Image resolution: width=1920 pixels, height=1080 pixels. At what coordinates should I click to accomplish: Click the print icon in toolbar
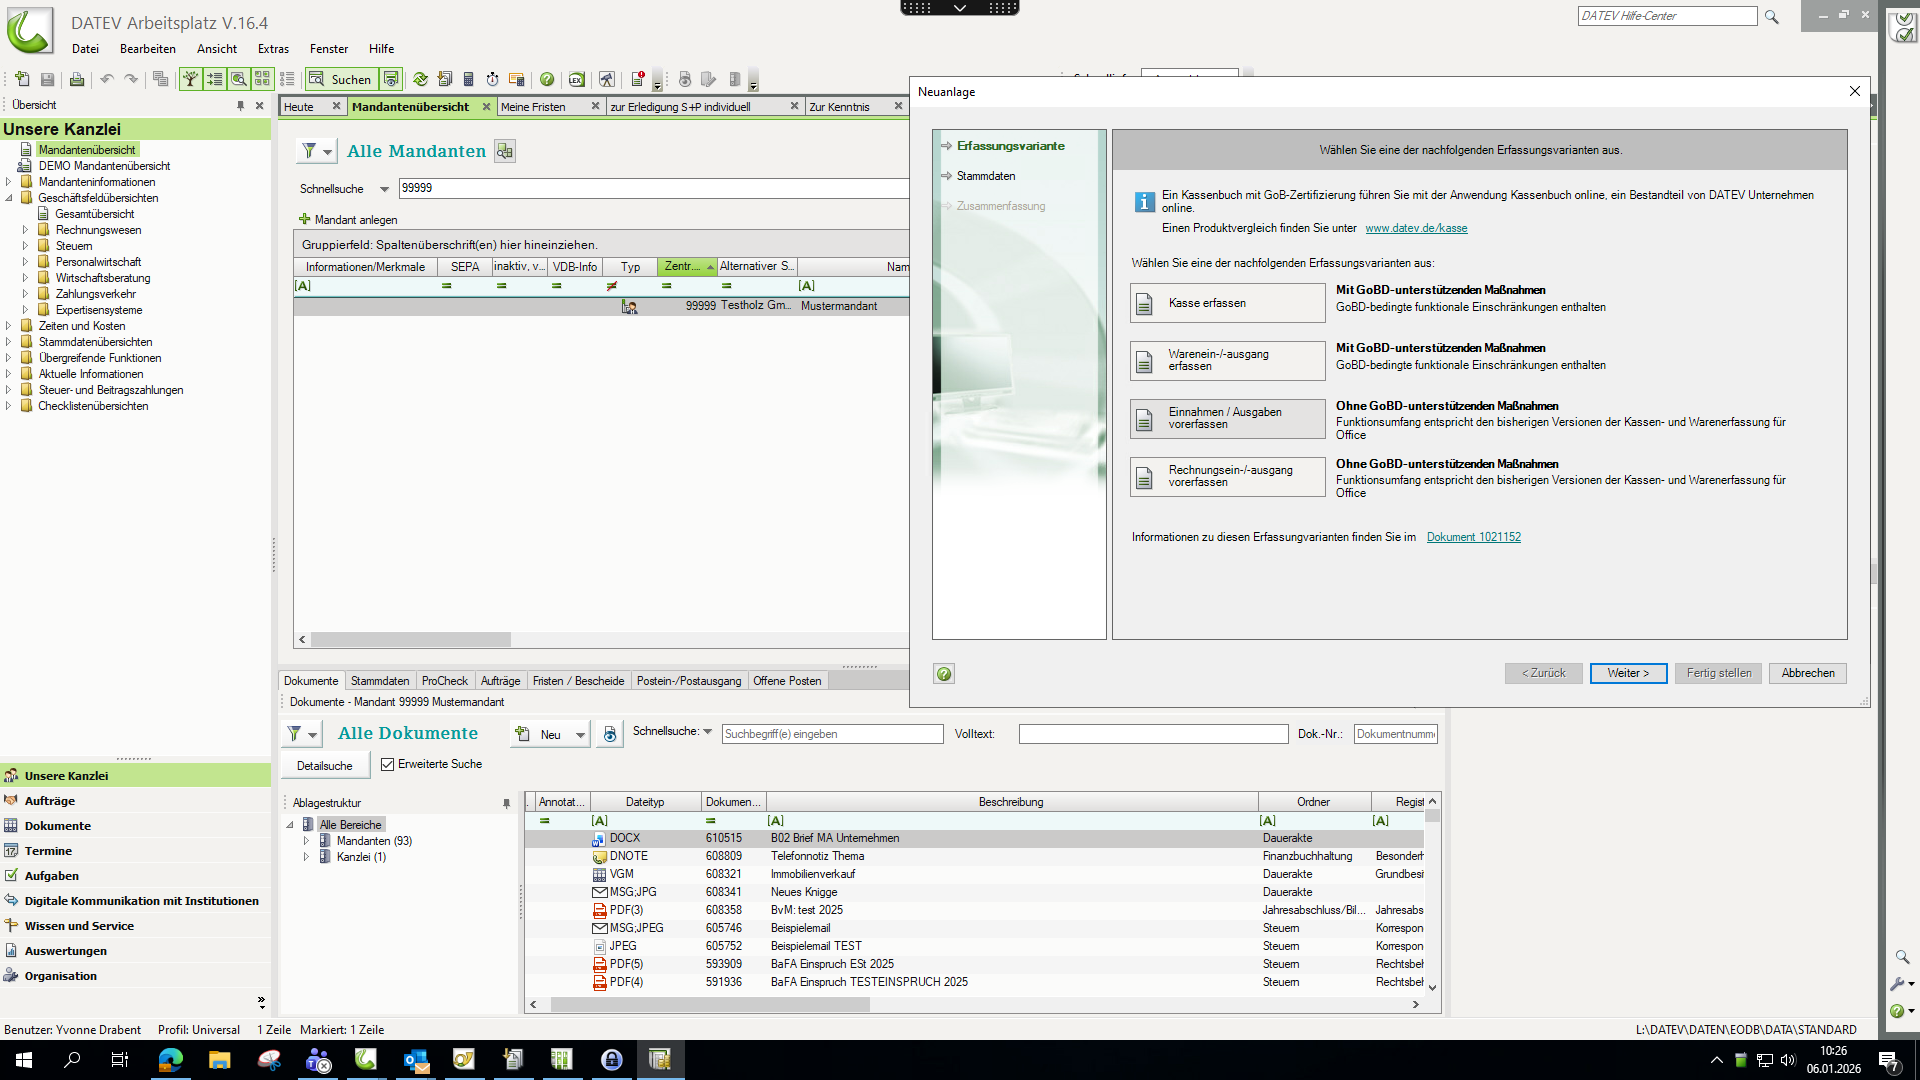pos(76,79)
